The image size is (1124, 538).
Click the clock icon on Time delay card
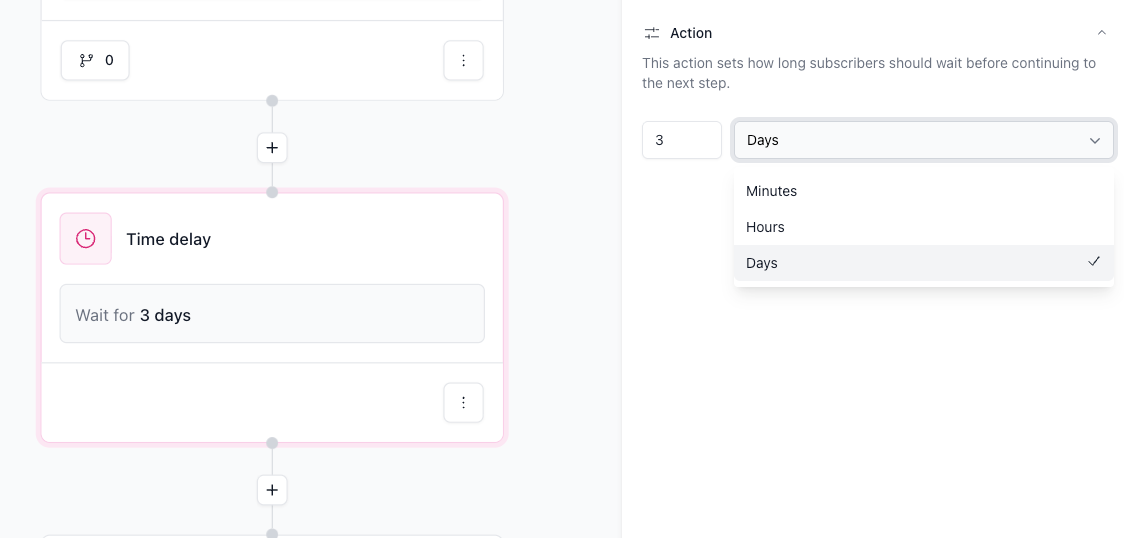point(86,239)
